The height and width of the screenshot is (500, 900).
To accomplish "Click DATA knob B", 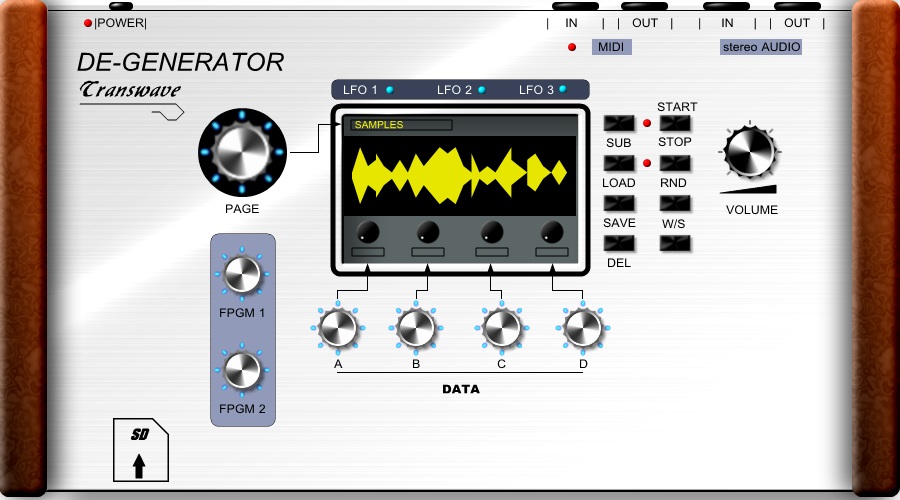I will 416,327.
